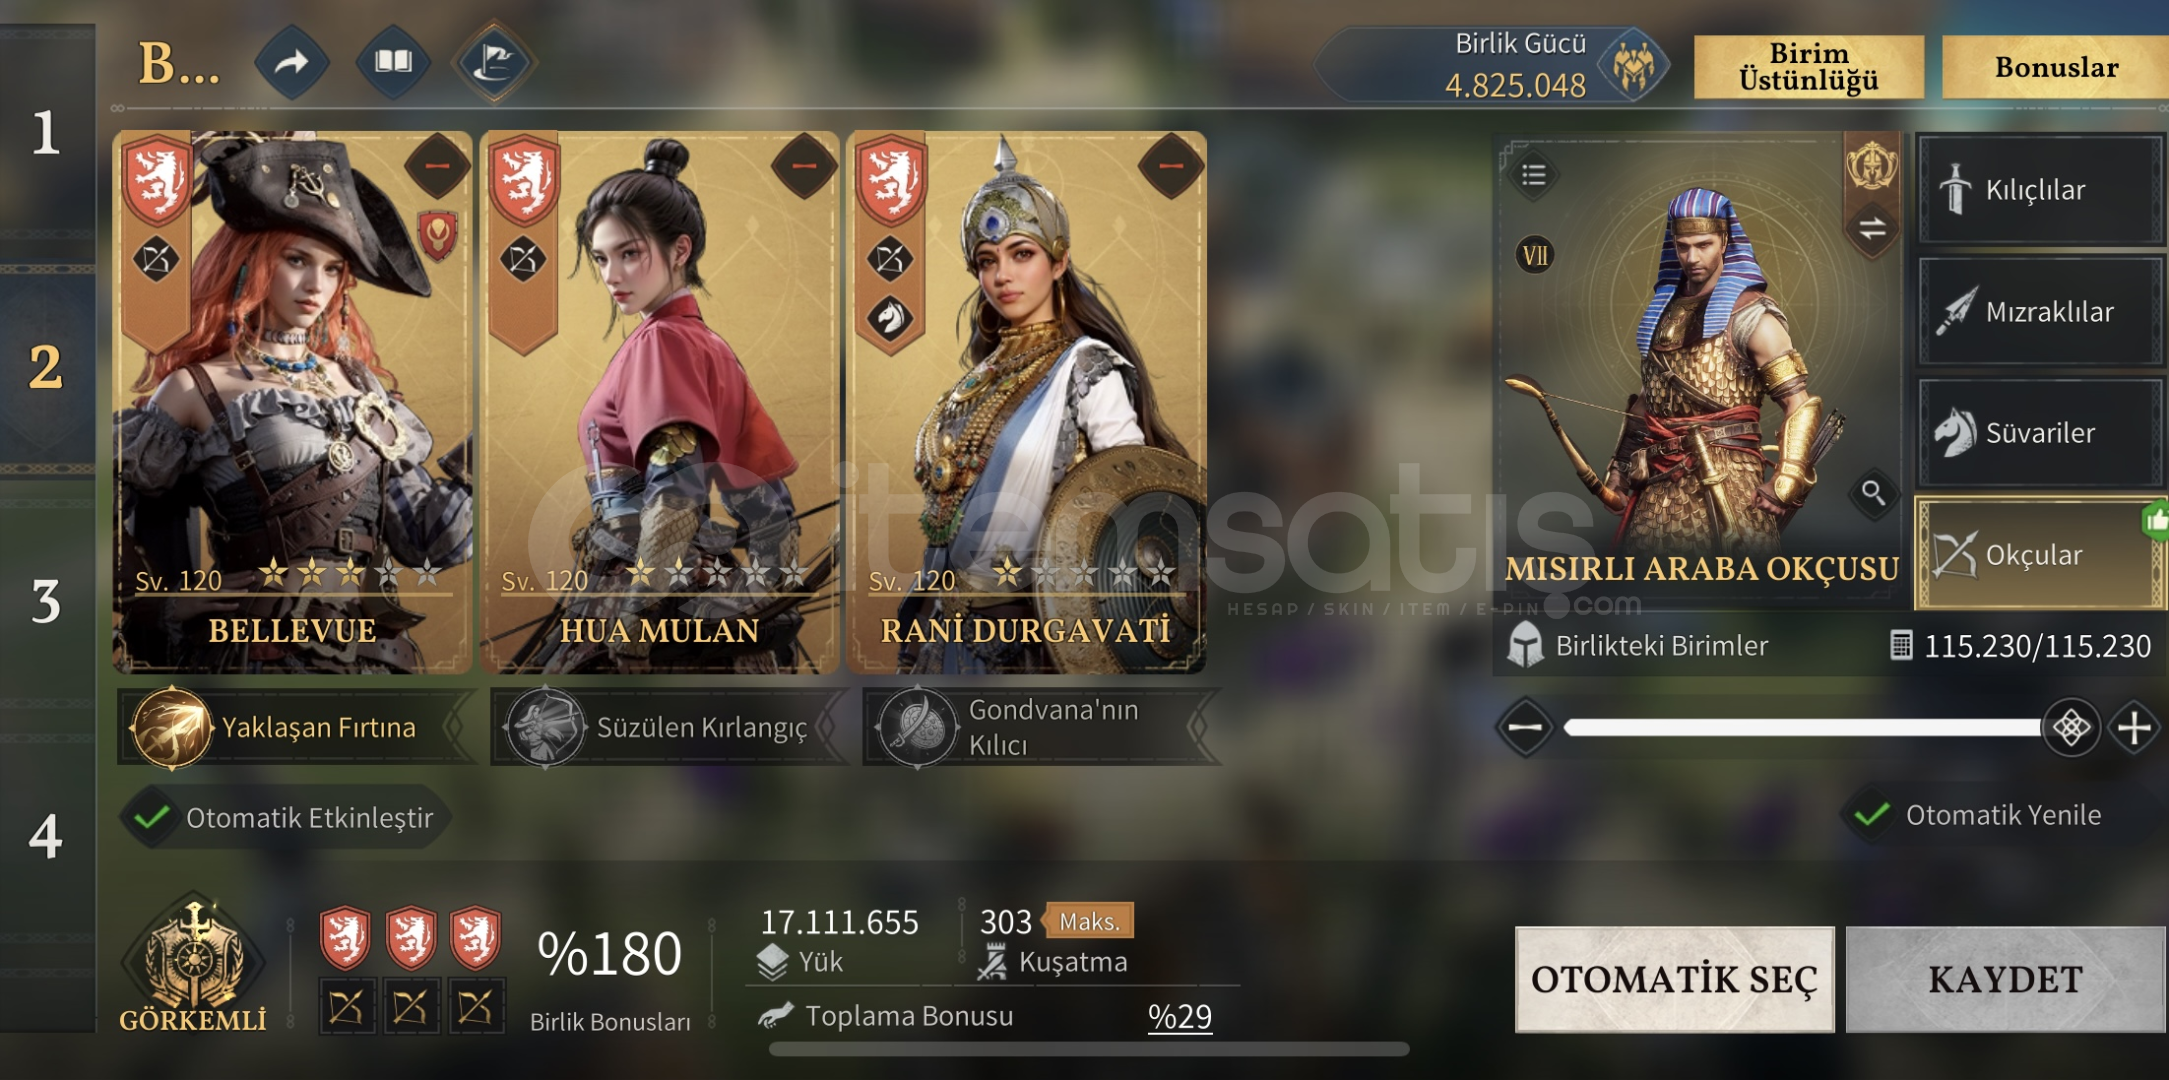Click the share arrow icon at top
2169x1080 pixels.
292,62
